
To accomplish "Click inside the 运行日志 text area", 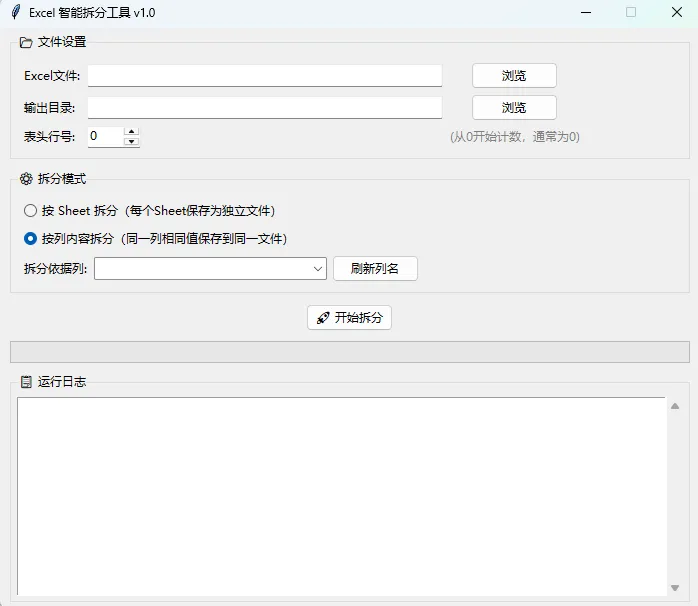I will coord(341,496).
